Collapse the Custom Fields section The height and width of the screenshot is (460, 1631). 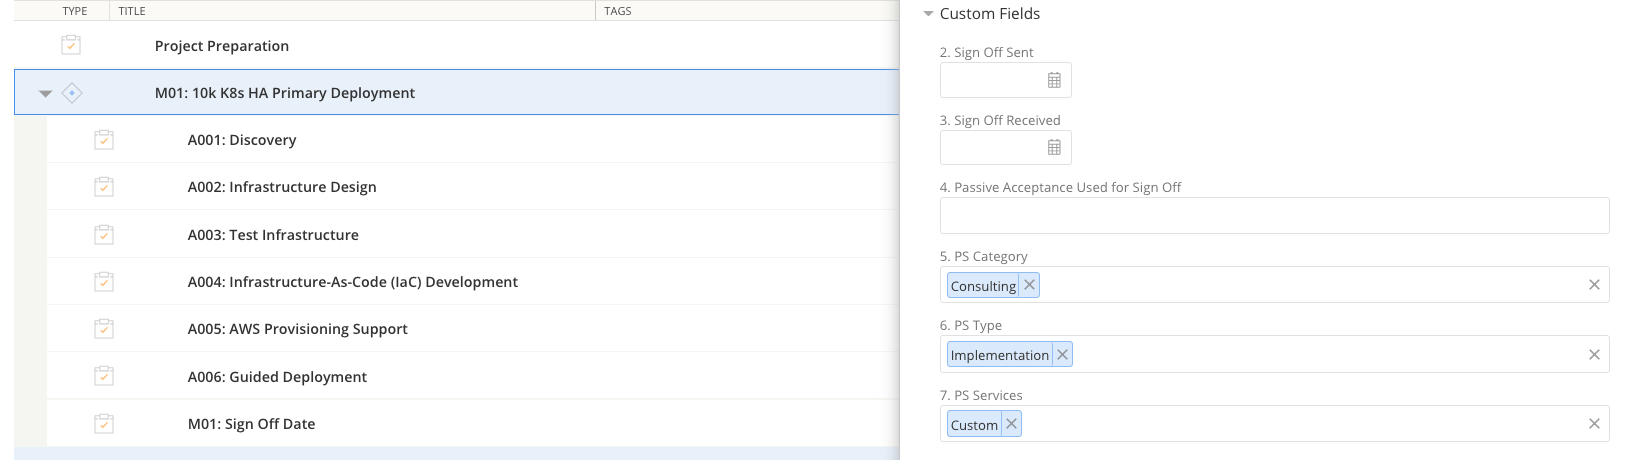[928, 14]
